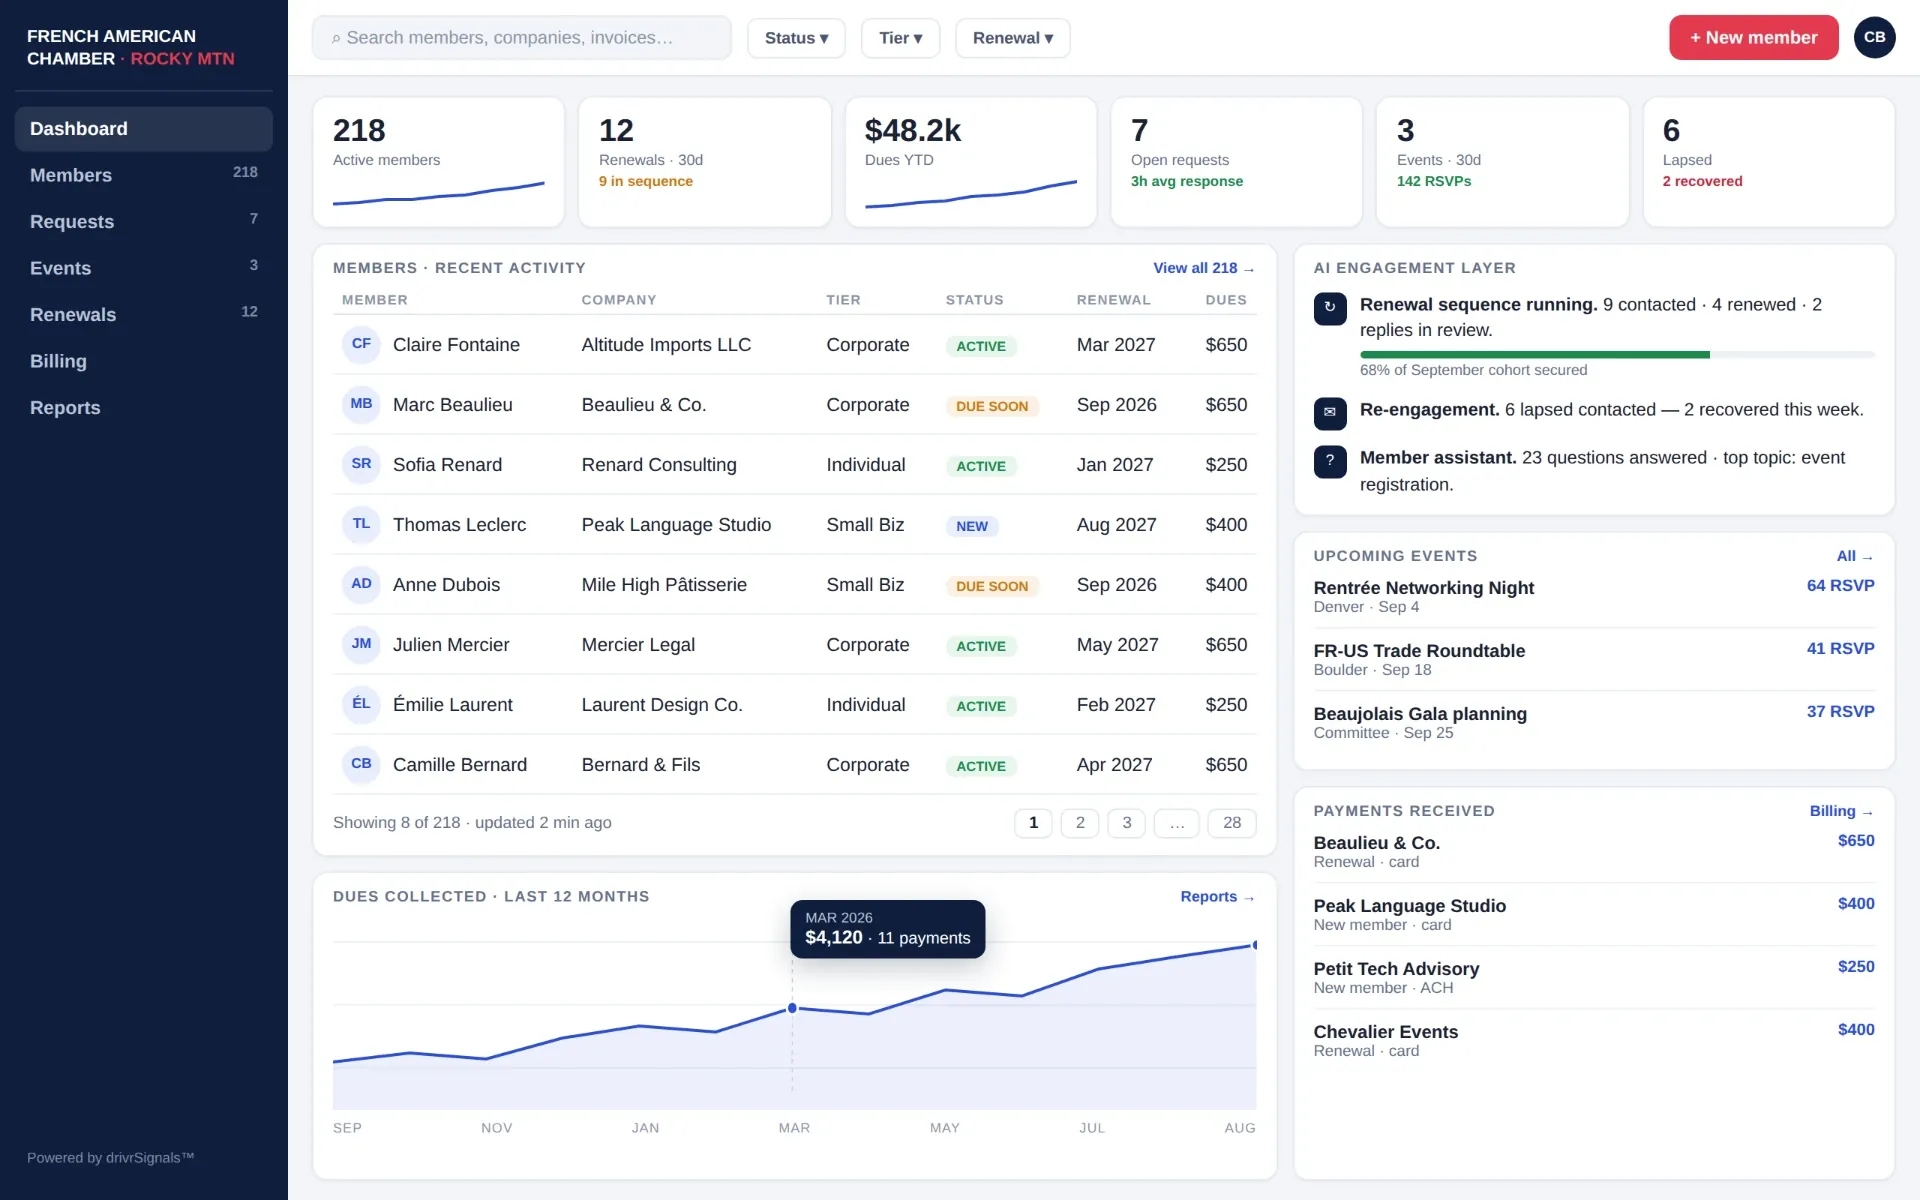Click Marc Beaulieu's MB avatar
The image size is (1920, 1200).
[x=361, y=404]
